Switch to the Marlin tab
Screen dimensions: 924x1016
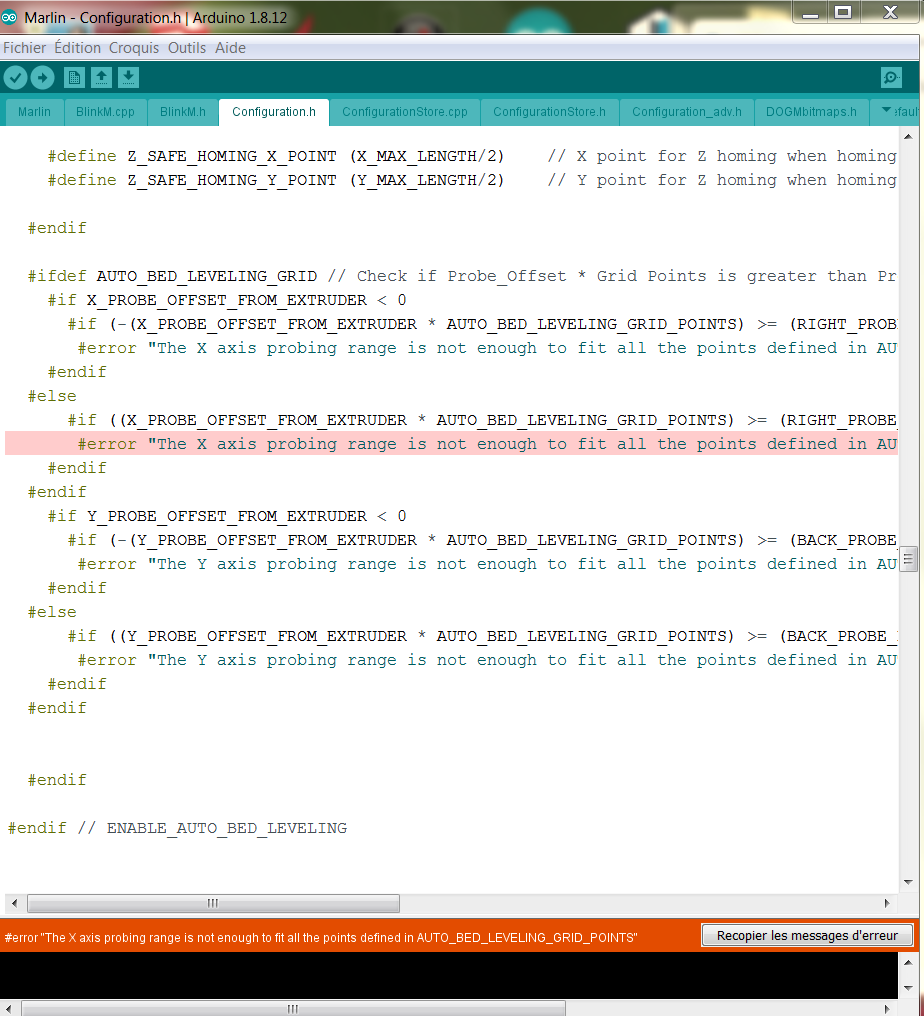click(x=34, y=112)
